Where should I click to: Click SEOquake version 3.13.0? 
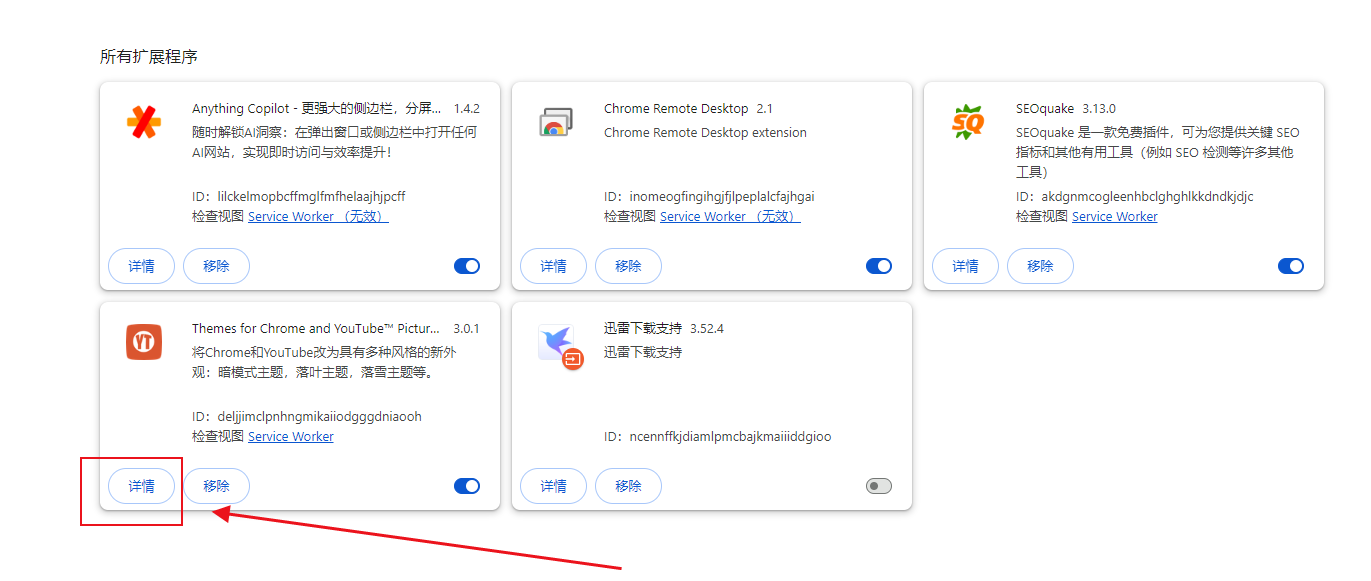tap(1099, 109)
